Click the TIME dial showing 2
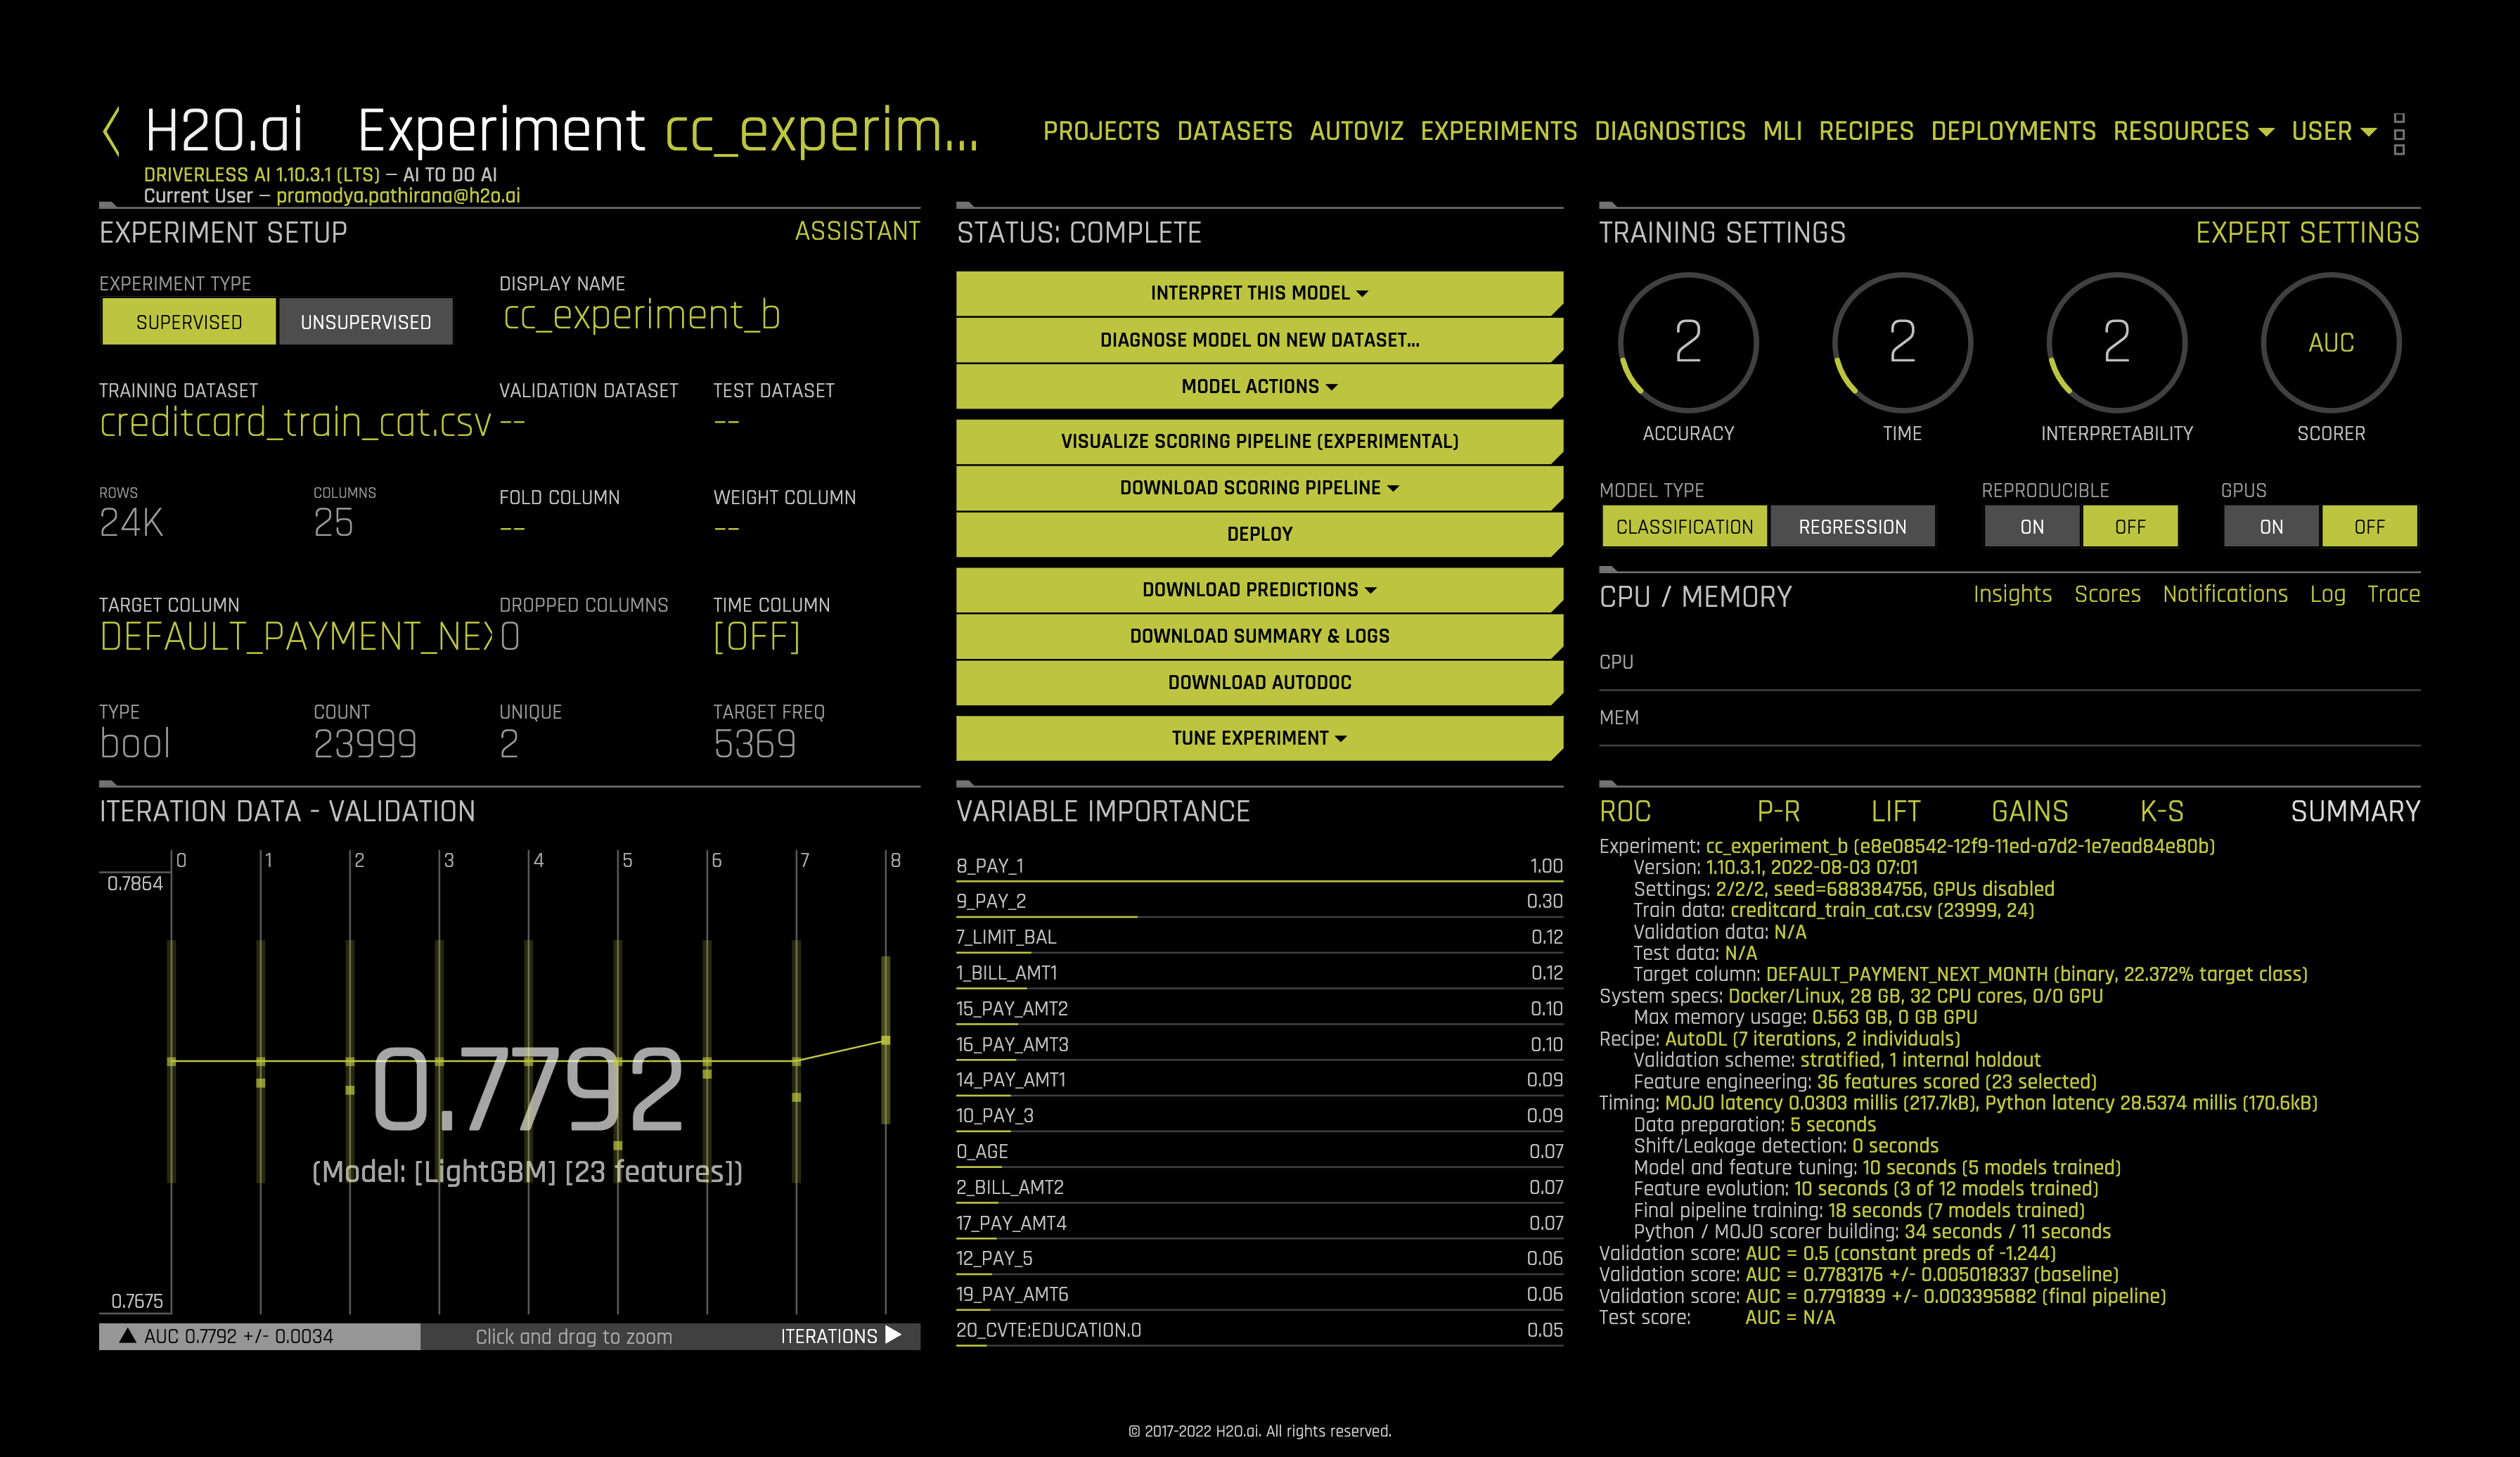Viewport: 2520px width, 1457px height. pyautogui.click(x=1902, y=342)
